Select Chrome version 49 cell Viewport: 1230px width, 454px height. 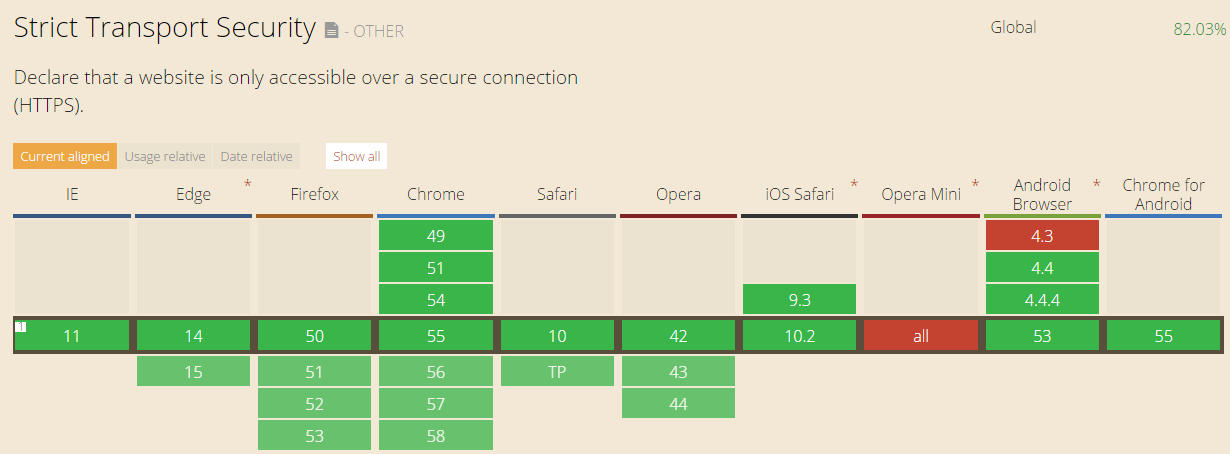pyautogui.click(x=435, y=236)
